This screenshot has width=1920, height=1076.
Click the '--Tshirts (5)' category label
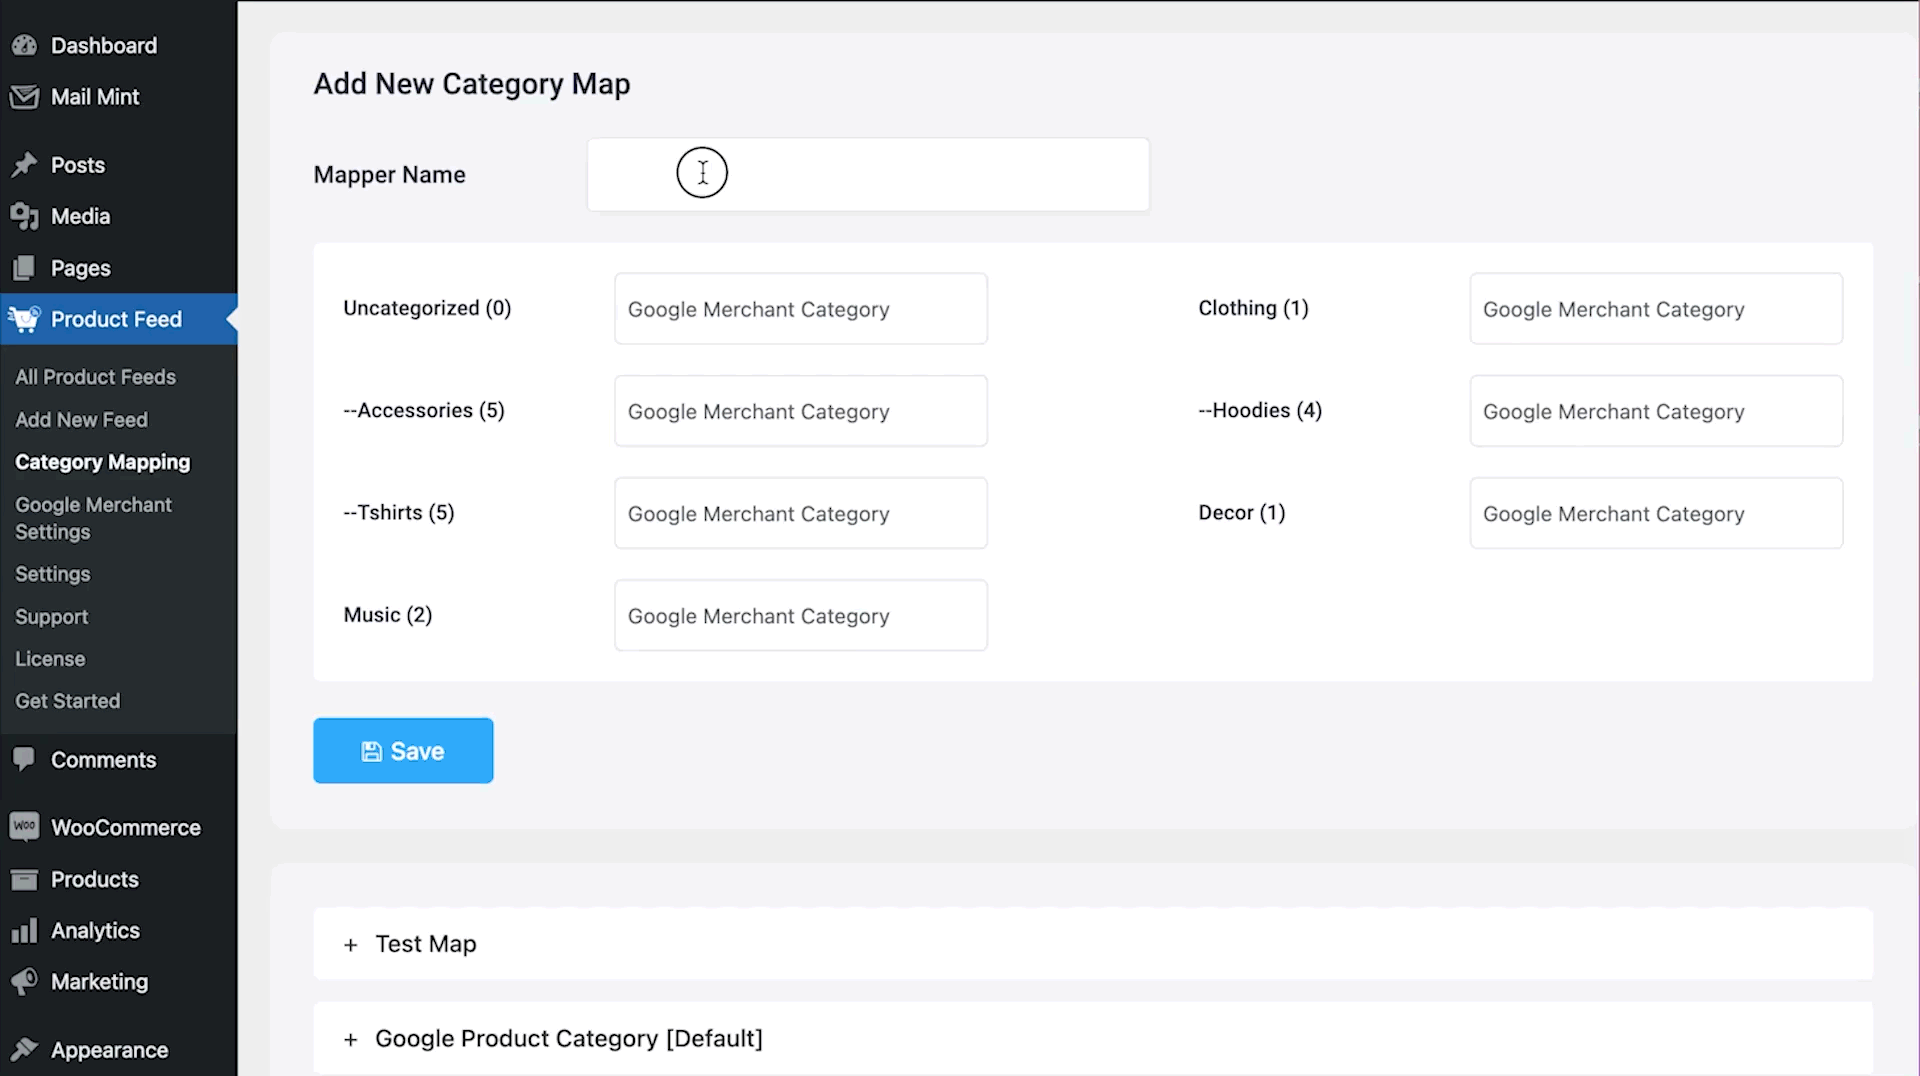pos(399,513)
